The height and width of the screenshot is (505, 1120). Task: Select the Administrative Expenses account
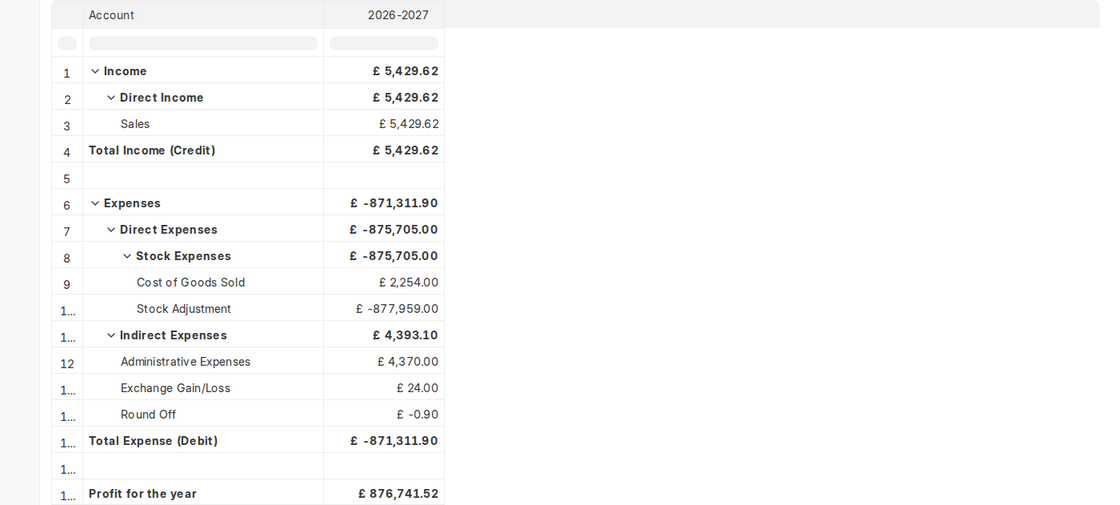(185, 362)
